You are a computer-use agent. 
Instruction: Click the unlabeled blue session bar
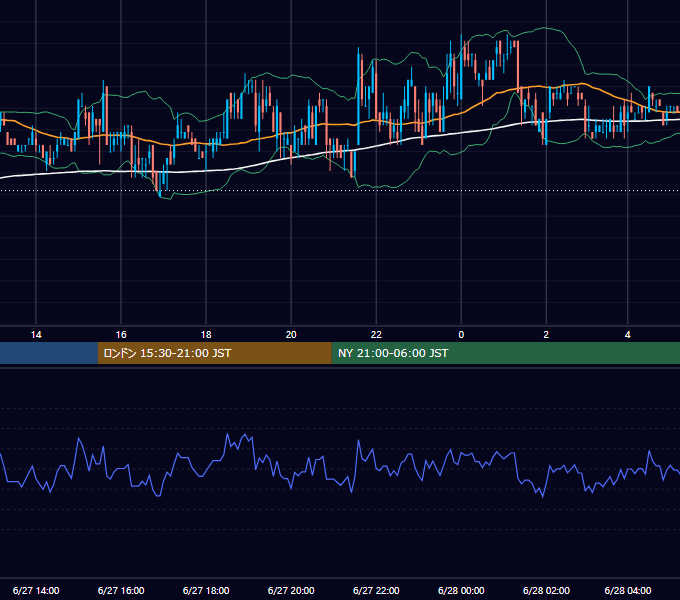49,353
